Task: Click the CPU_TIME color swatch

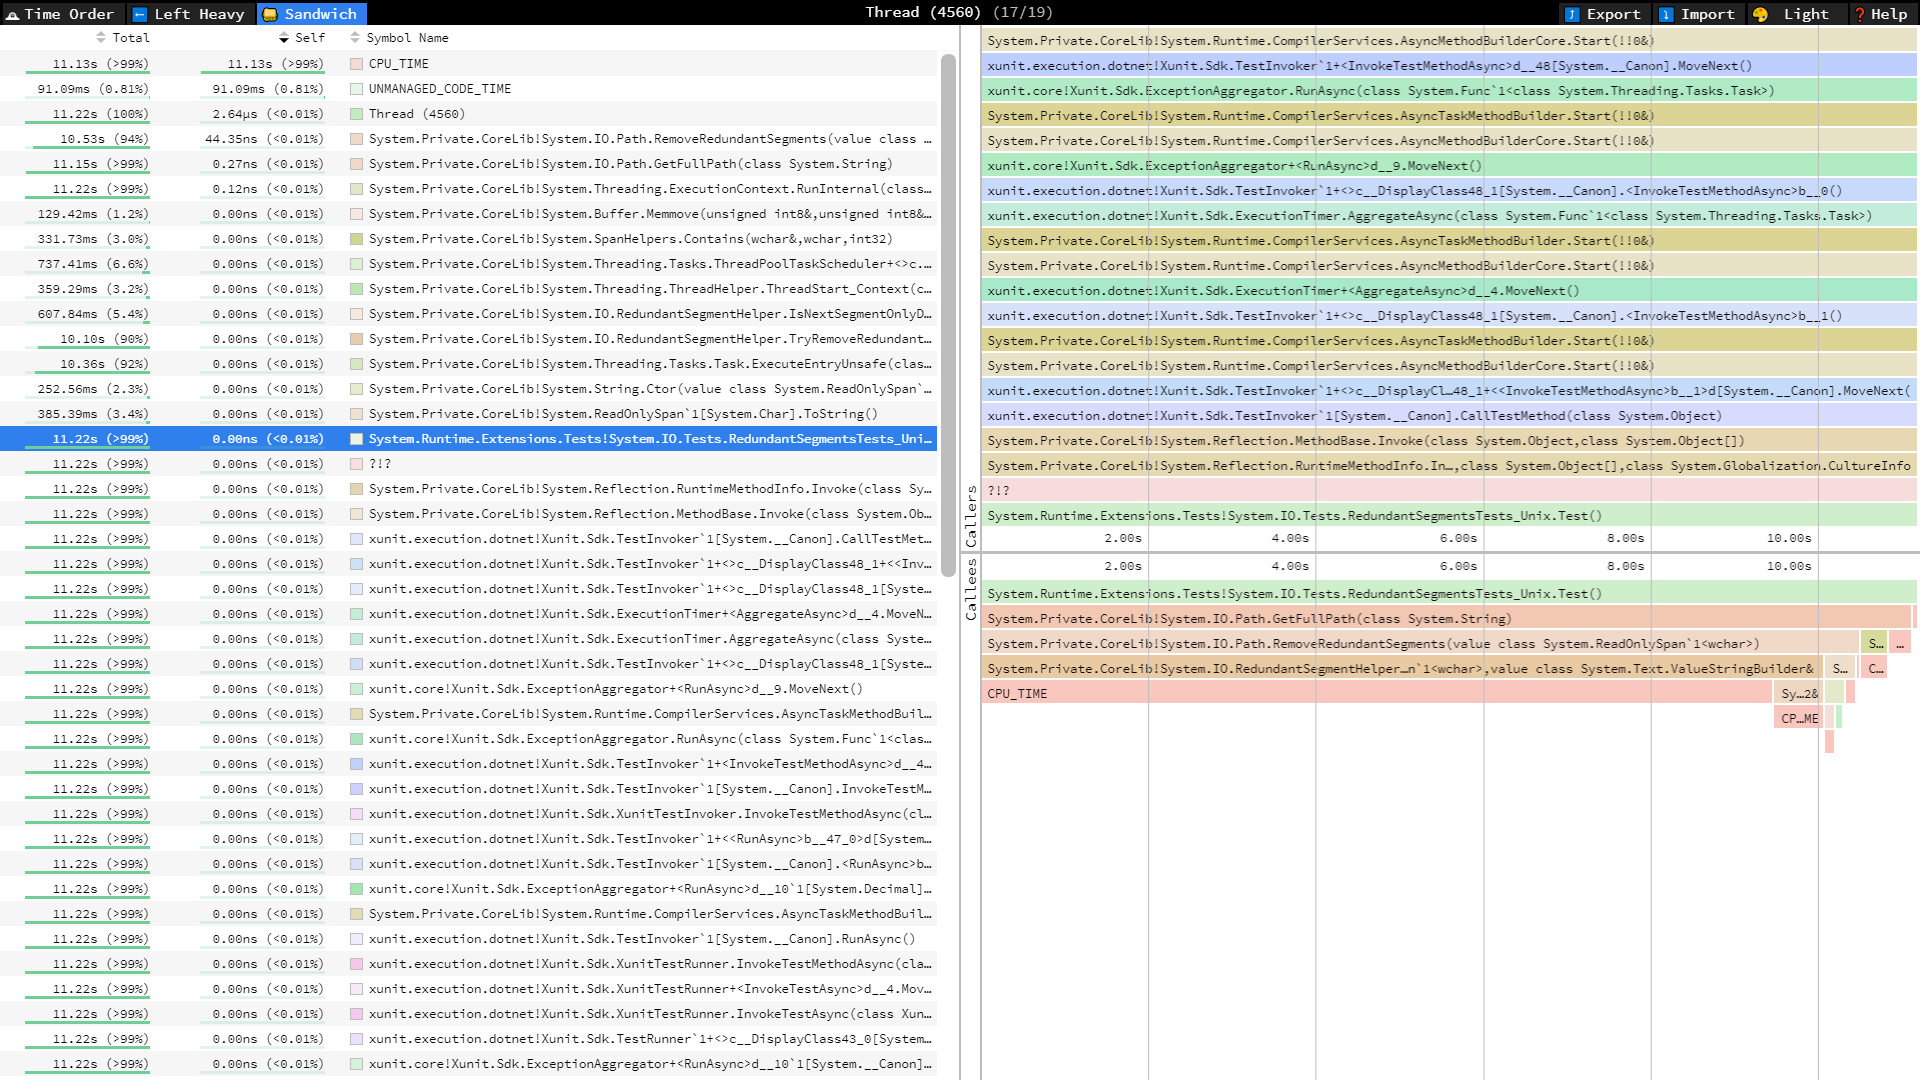Action: pyautogui.click(x=356, y=64)
